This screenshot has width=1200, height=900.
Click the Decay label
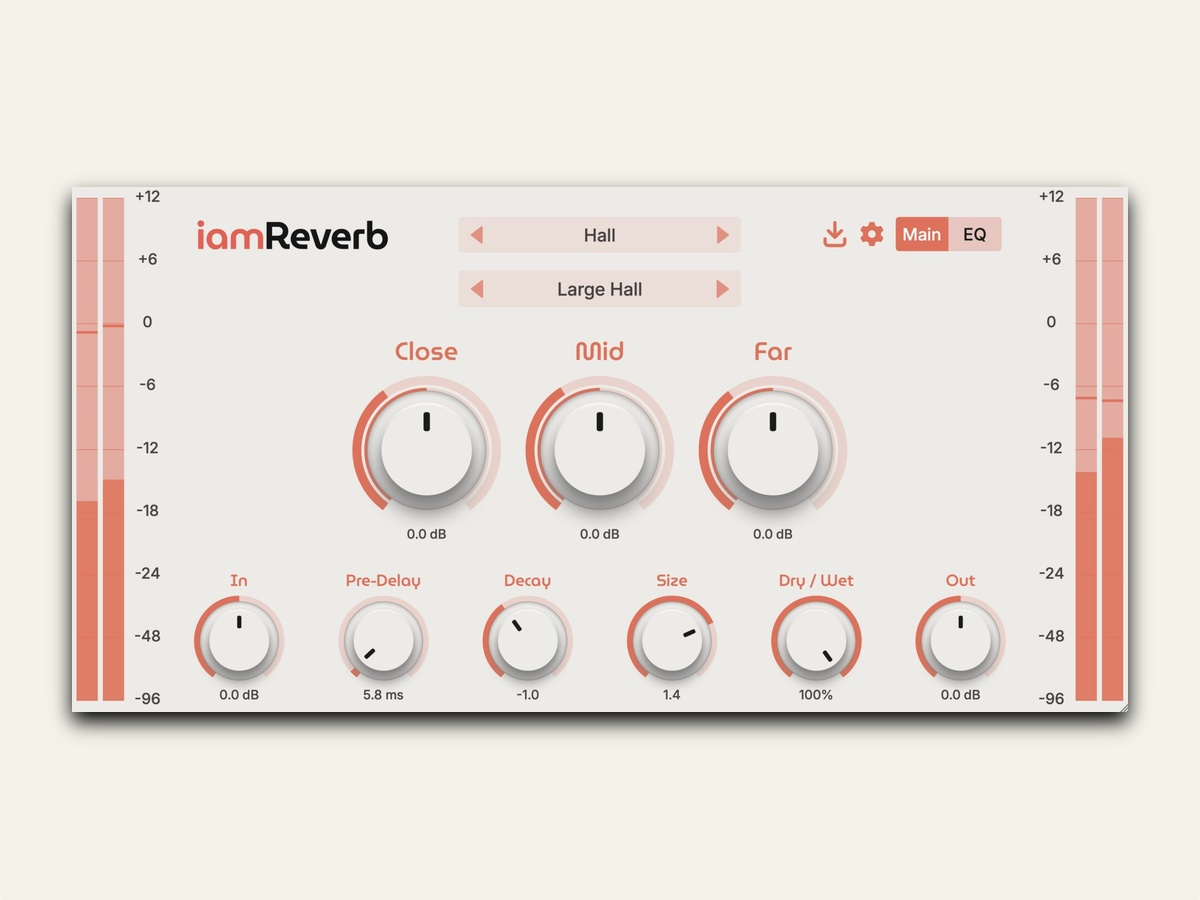coord(527,580)
